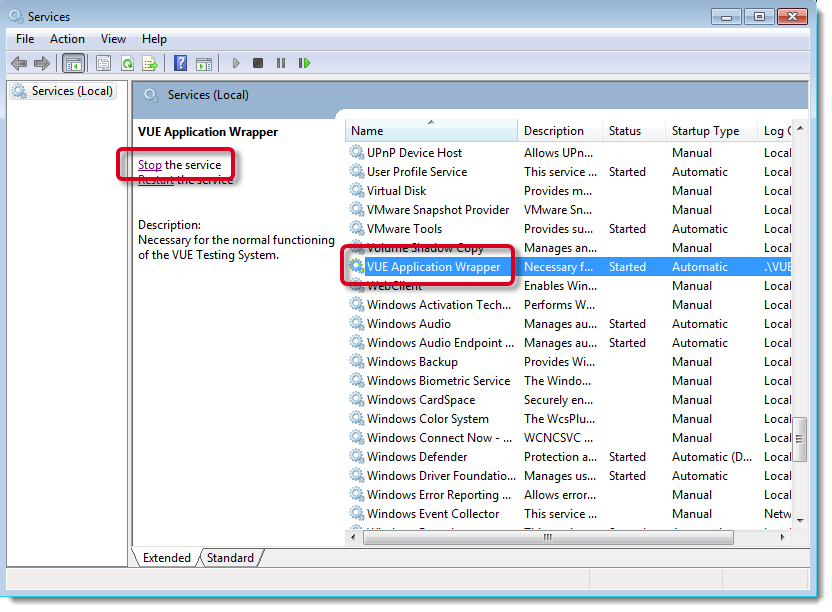Viewport: 832px width, 612px height.
Task: Toggle Show/Hide Console Tree button
Action: click(x=73, y=64)
